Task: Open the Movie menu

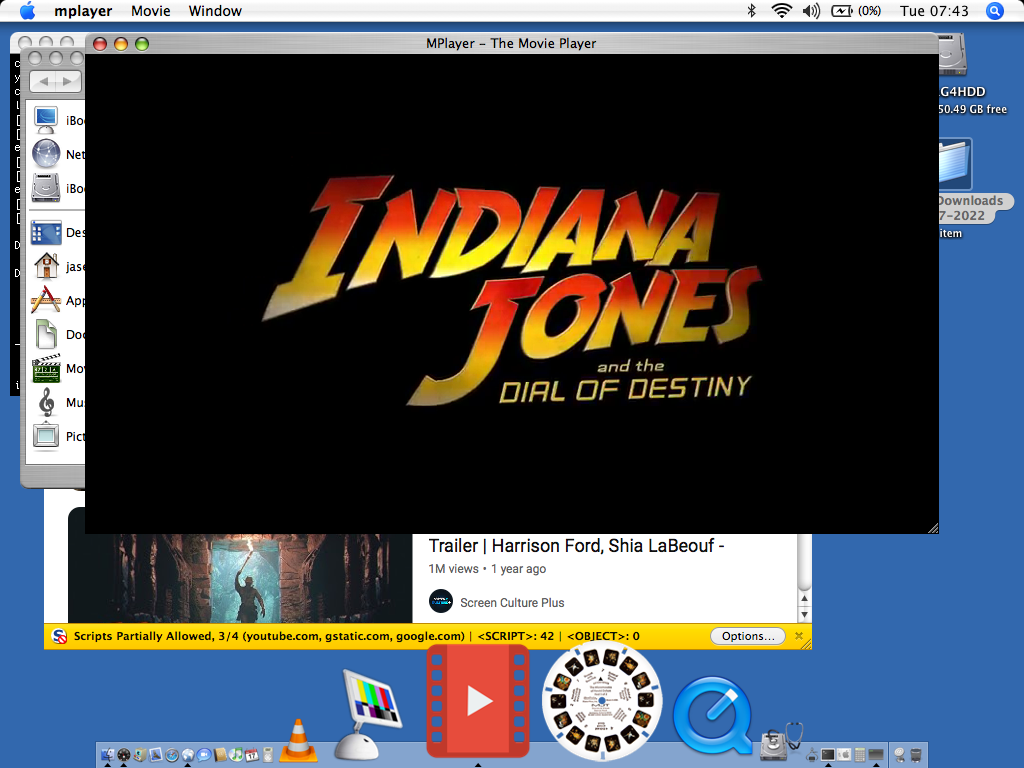Action: [151, 11]
